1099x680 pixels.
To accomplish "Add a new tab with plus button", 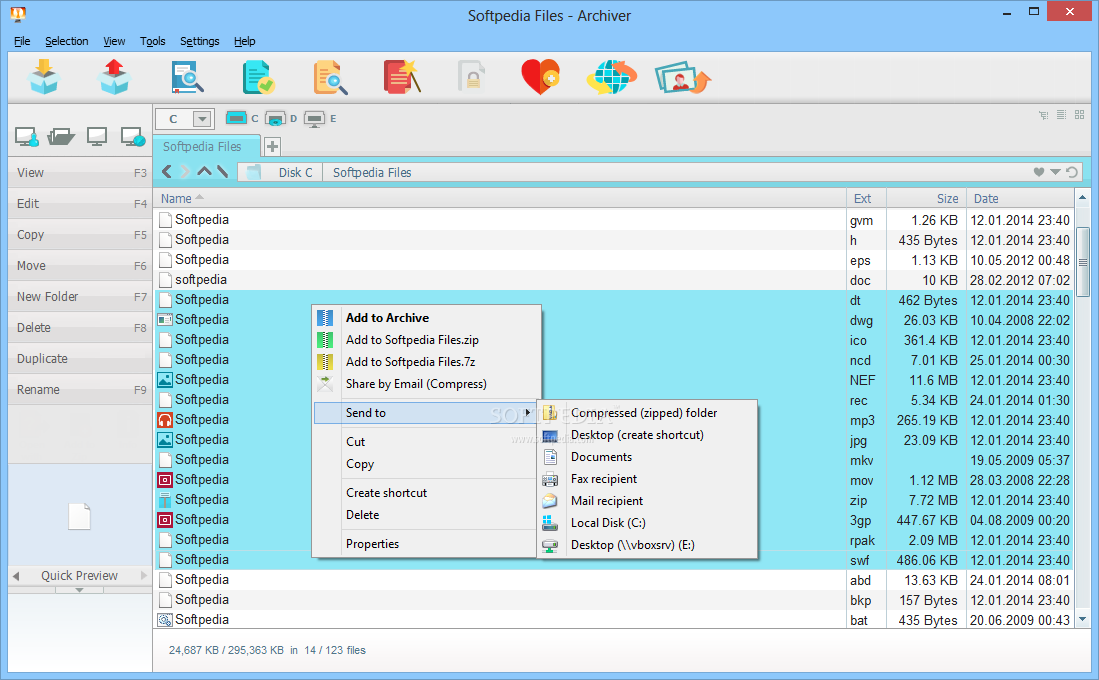I will click(x=272, y=147).
